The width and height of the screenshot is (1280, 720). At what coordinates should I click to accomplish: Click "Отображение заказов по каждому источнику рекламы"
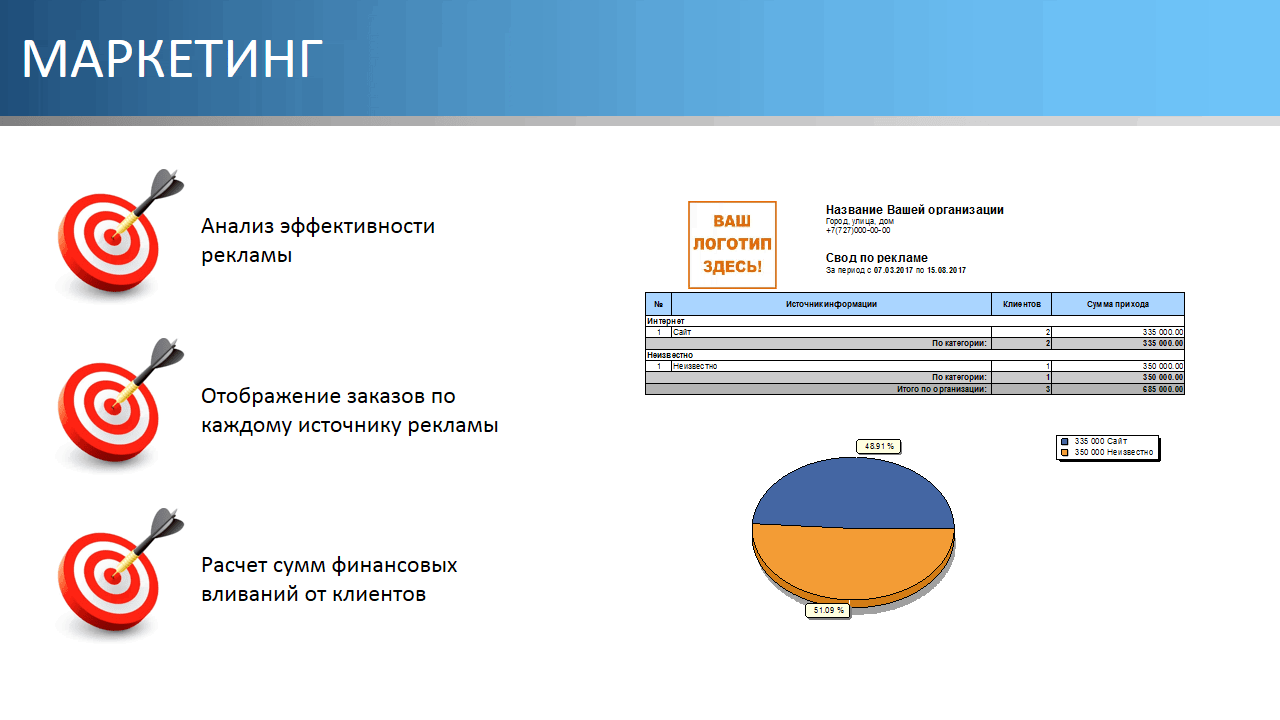tap(350, 410)
